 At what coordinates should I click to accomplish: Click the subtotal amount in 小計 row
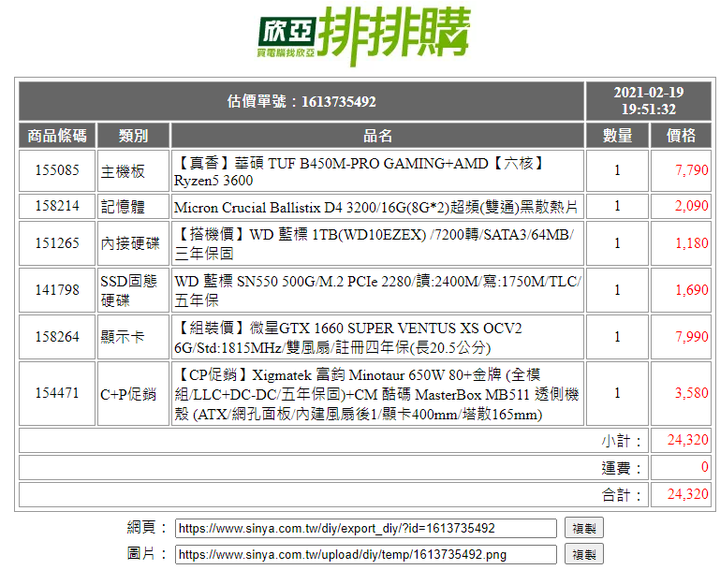click(x=688, y=440)
